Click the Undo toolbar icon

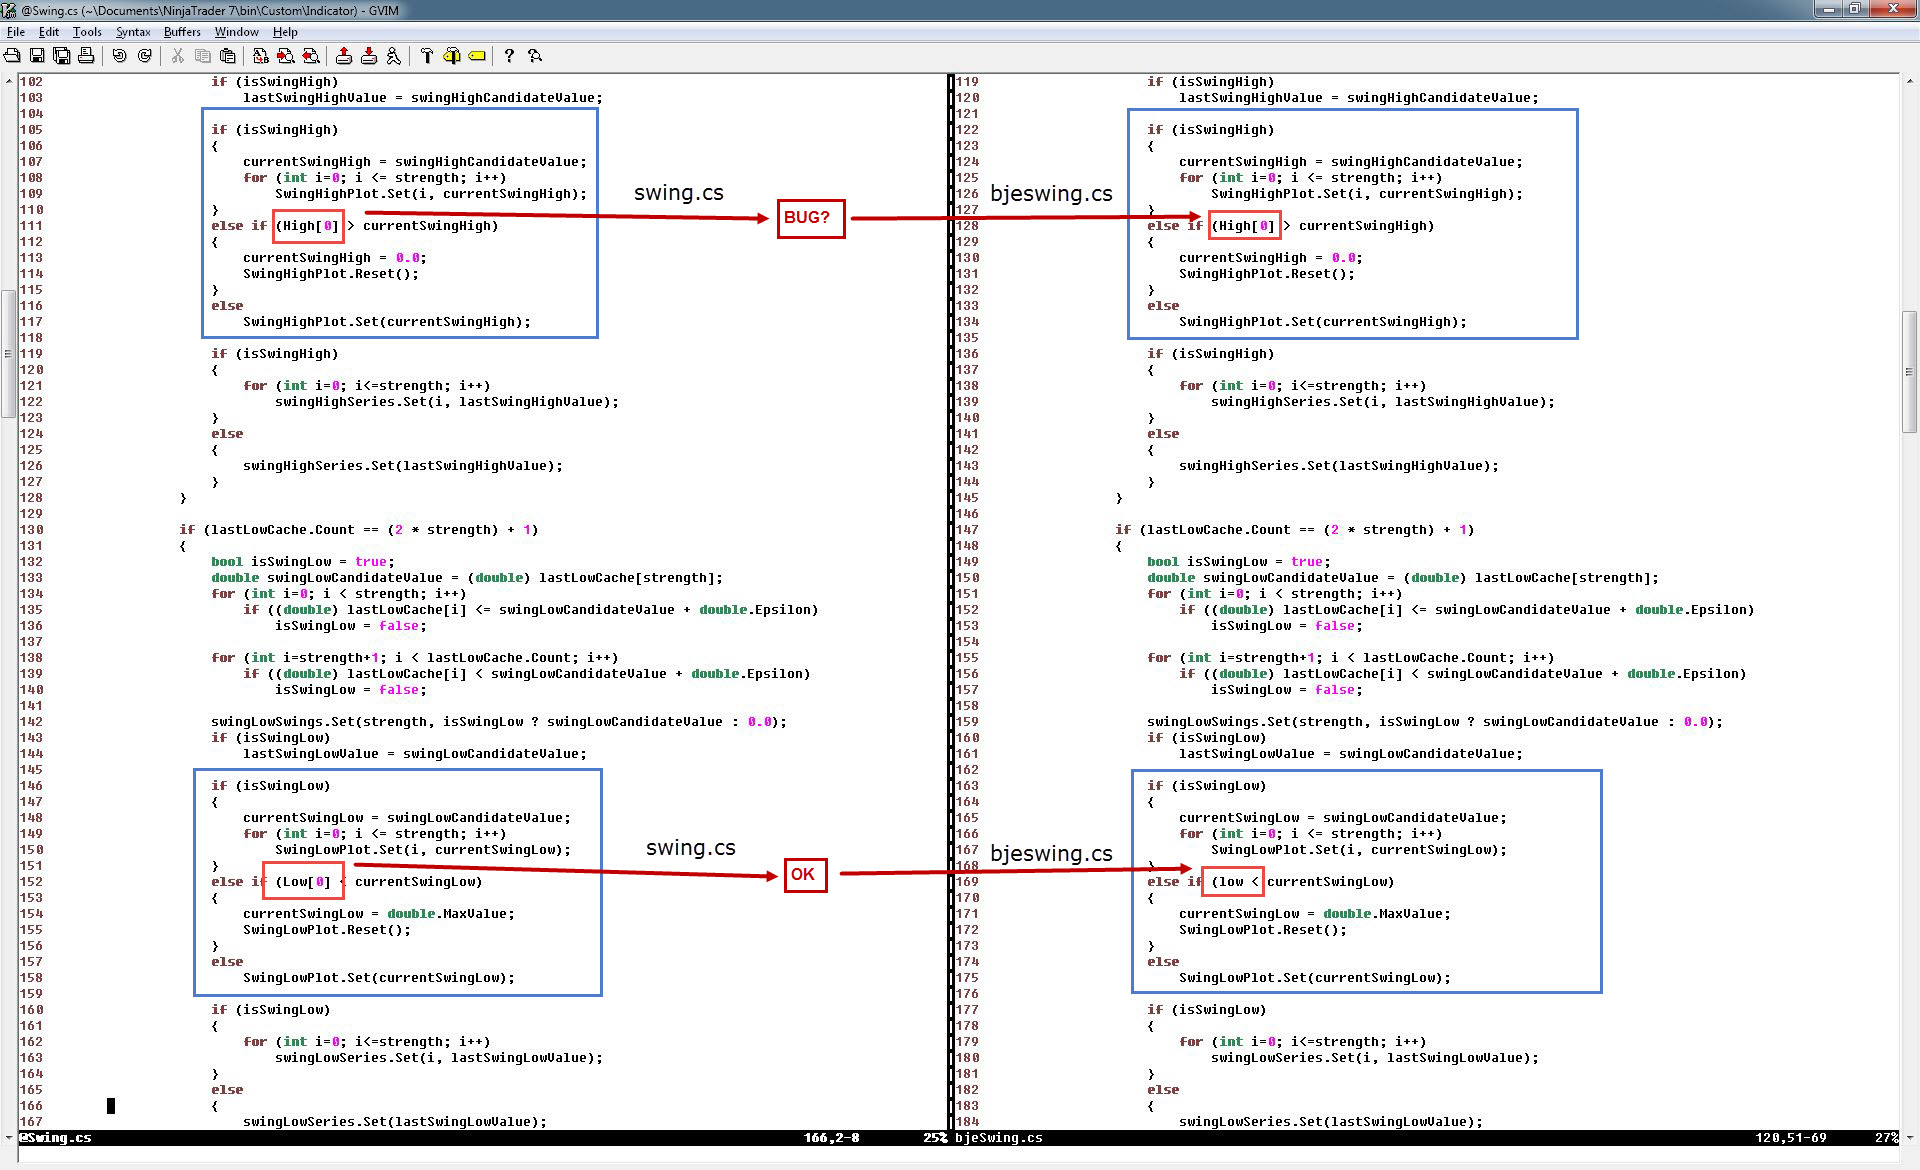[120, 56]
